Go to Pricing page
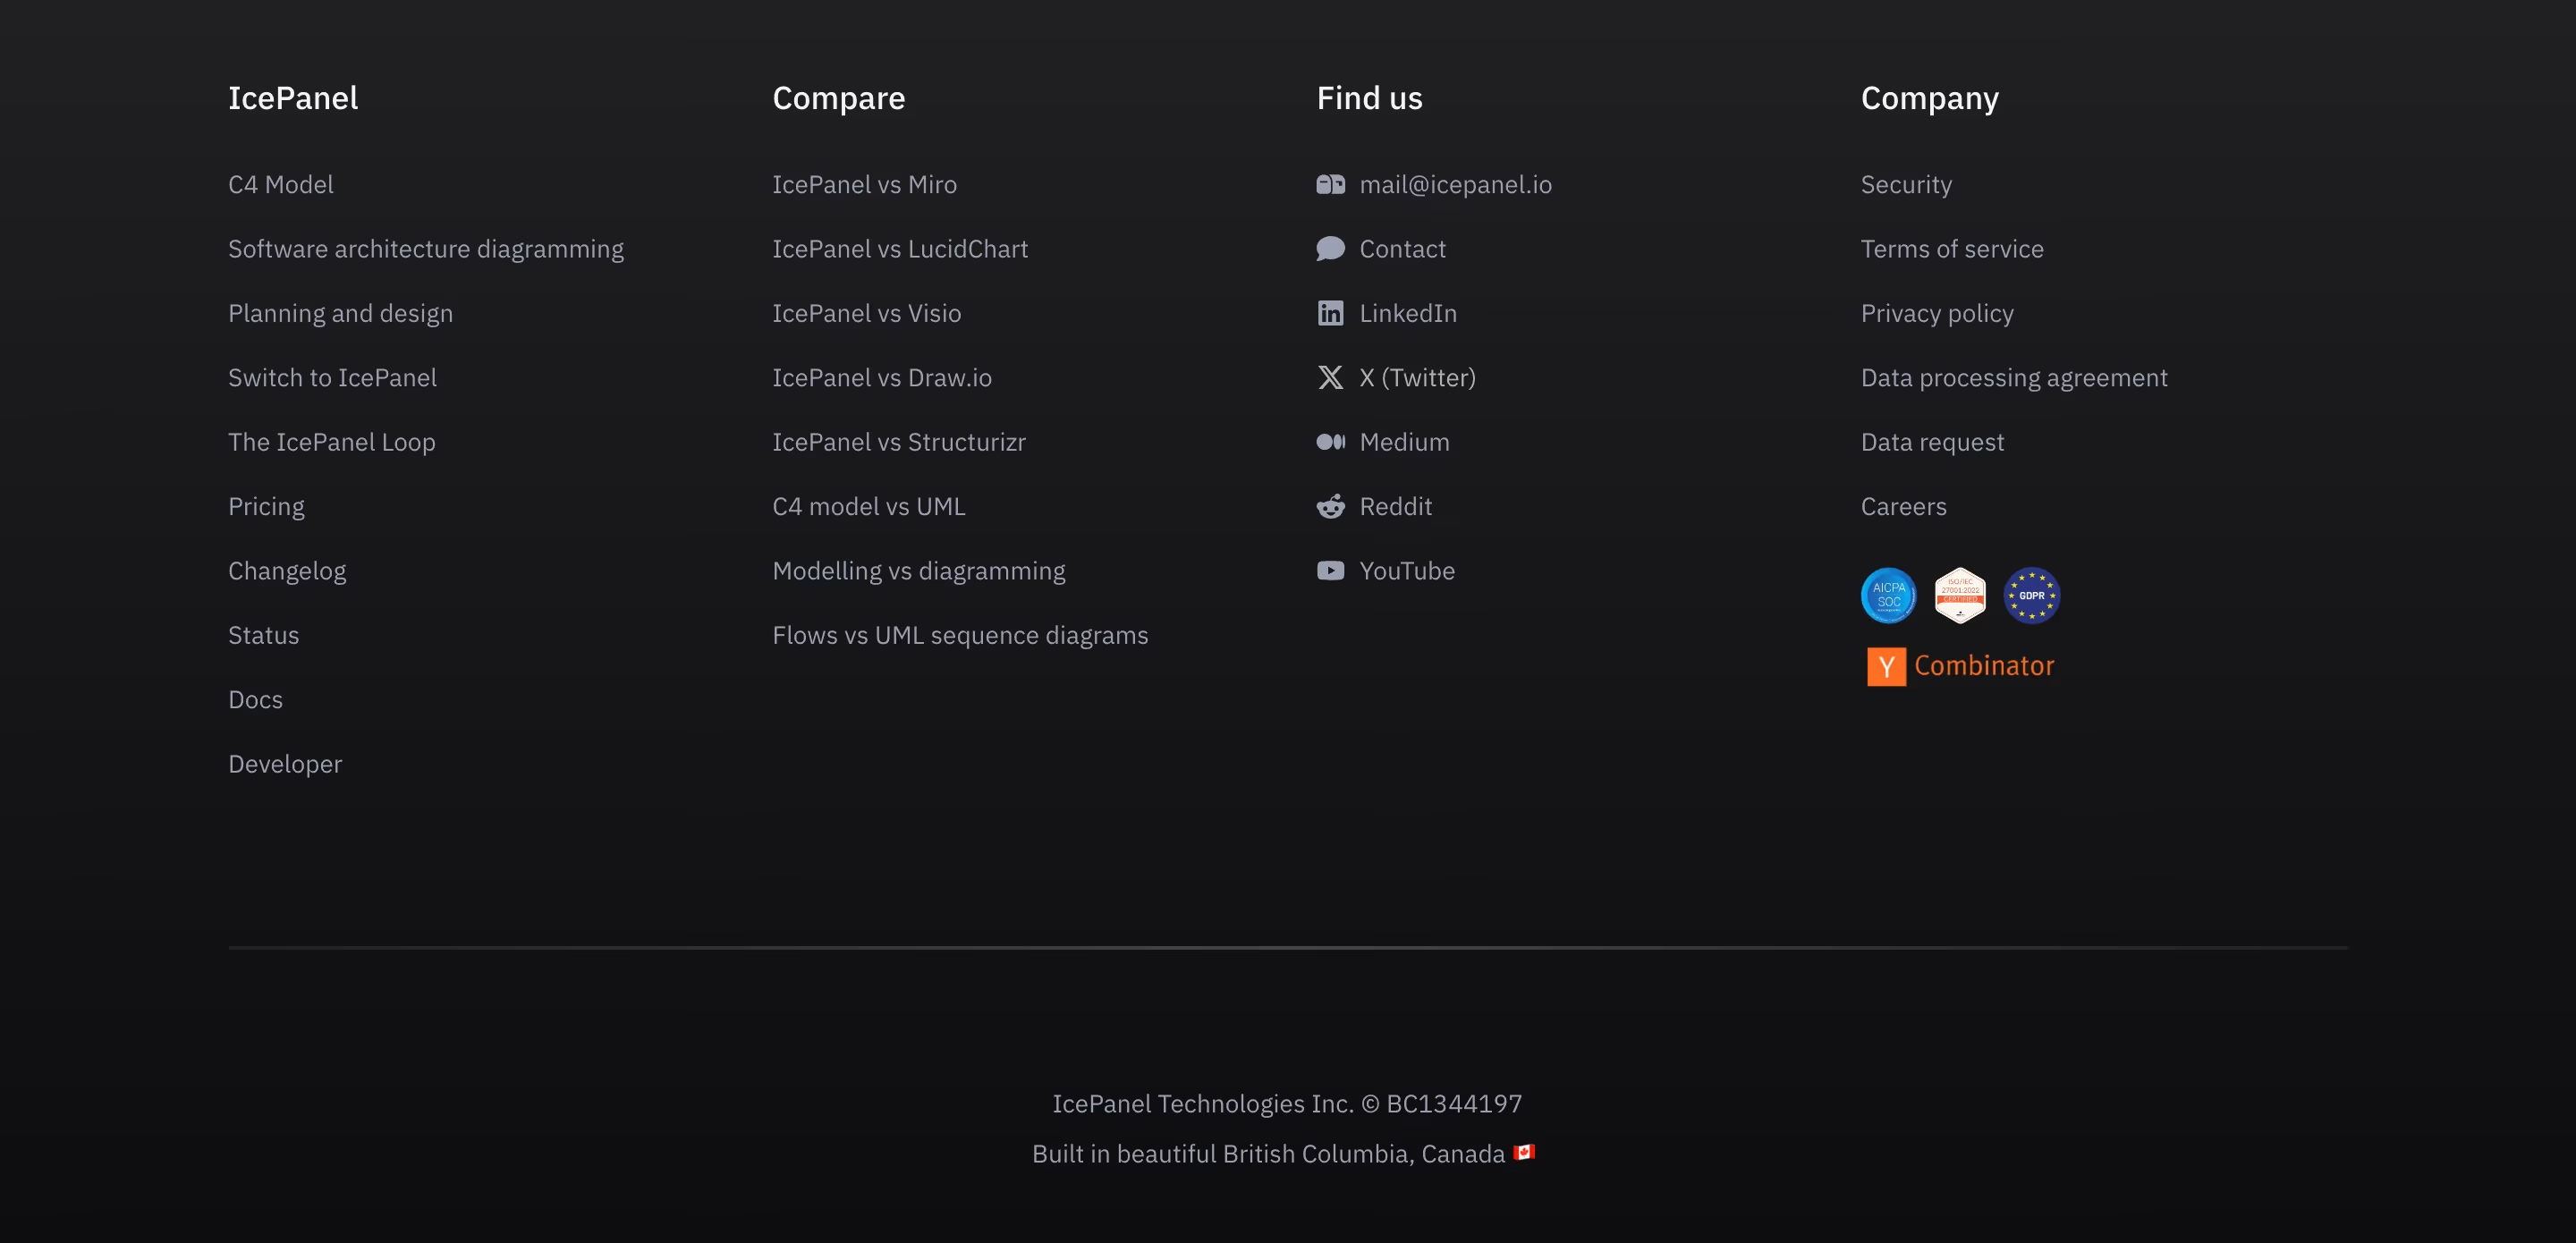This screenshot has height=1243, width=2576. (266, 506)
